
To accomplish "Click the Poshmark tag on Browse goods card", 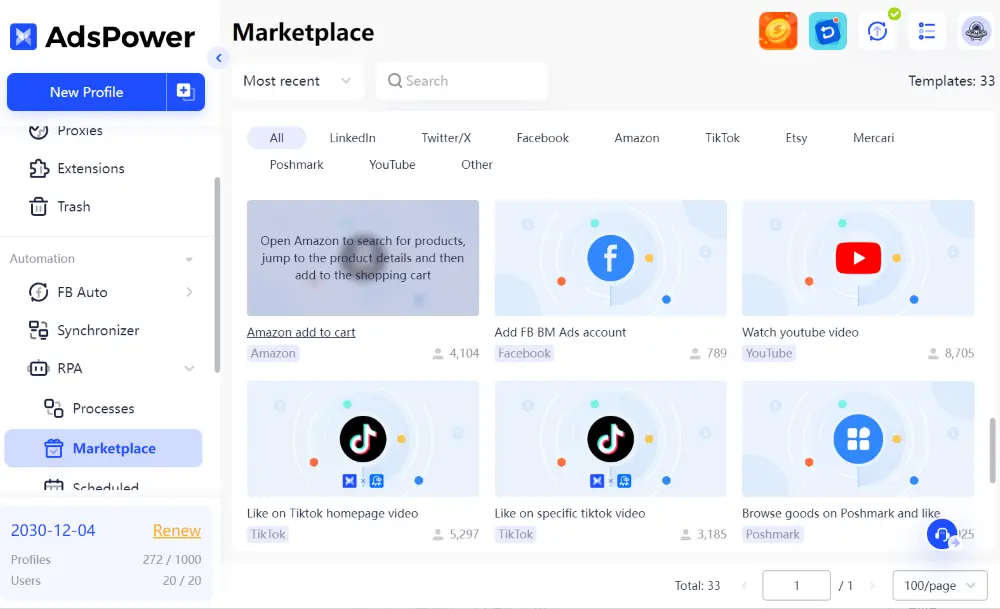I will (773, 534).
